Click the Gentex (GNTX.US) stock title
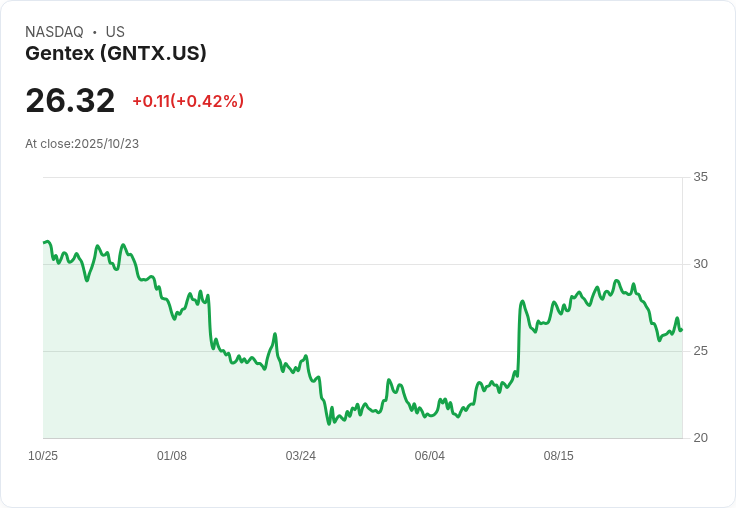This screenshot has height=508, width=736. [x=116, y=53]
